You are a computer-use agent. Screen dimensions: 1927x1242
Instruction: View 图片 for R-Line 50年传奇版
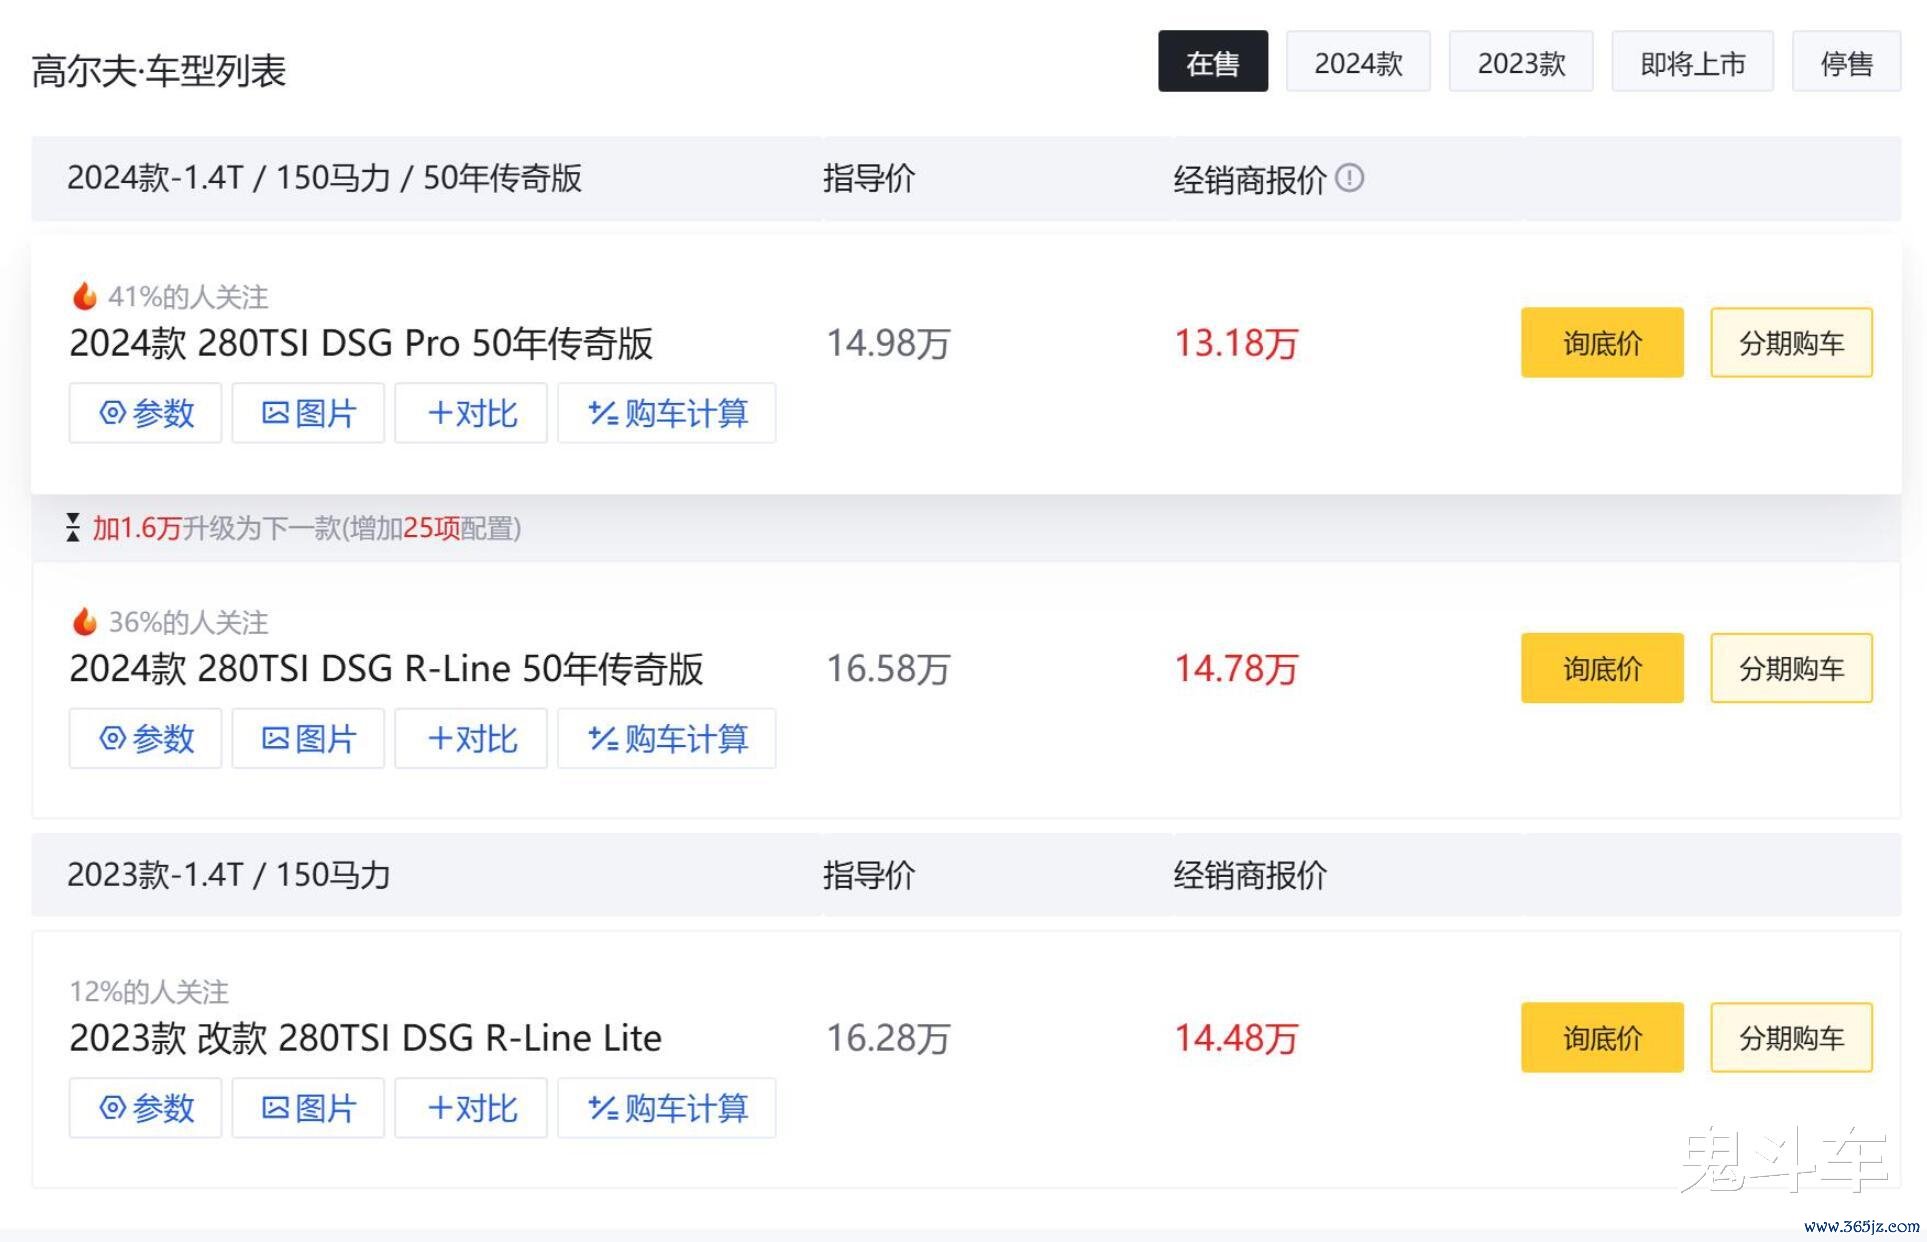[x=308, y=739]
